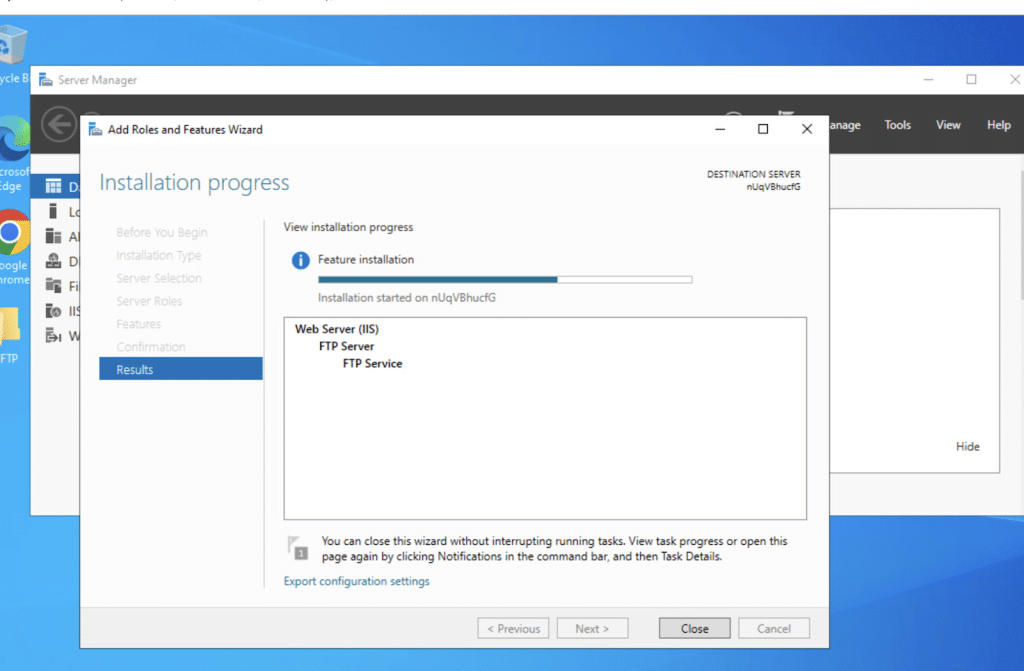Open the Recycle Bin desktop icon
Screen dimensions: 1024x671
click(x=13, y=46)
